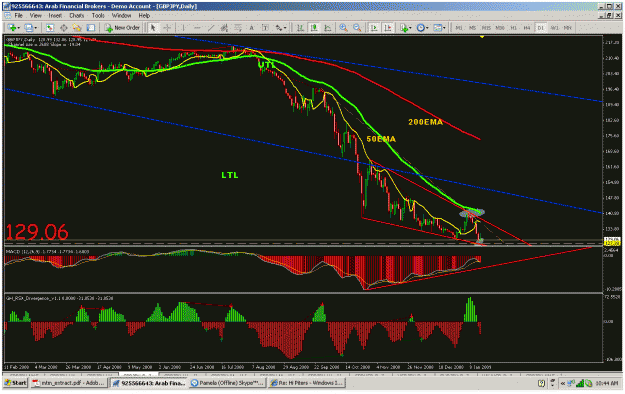This screenshot has width=625, height=394.
Task: Click the Periods clock icon
Action: click(x=421, y=28)
